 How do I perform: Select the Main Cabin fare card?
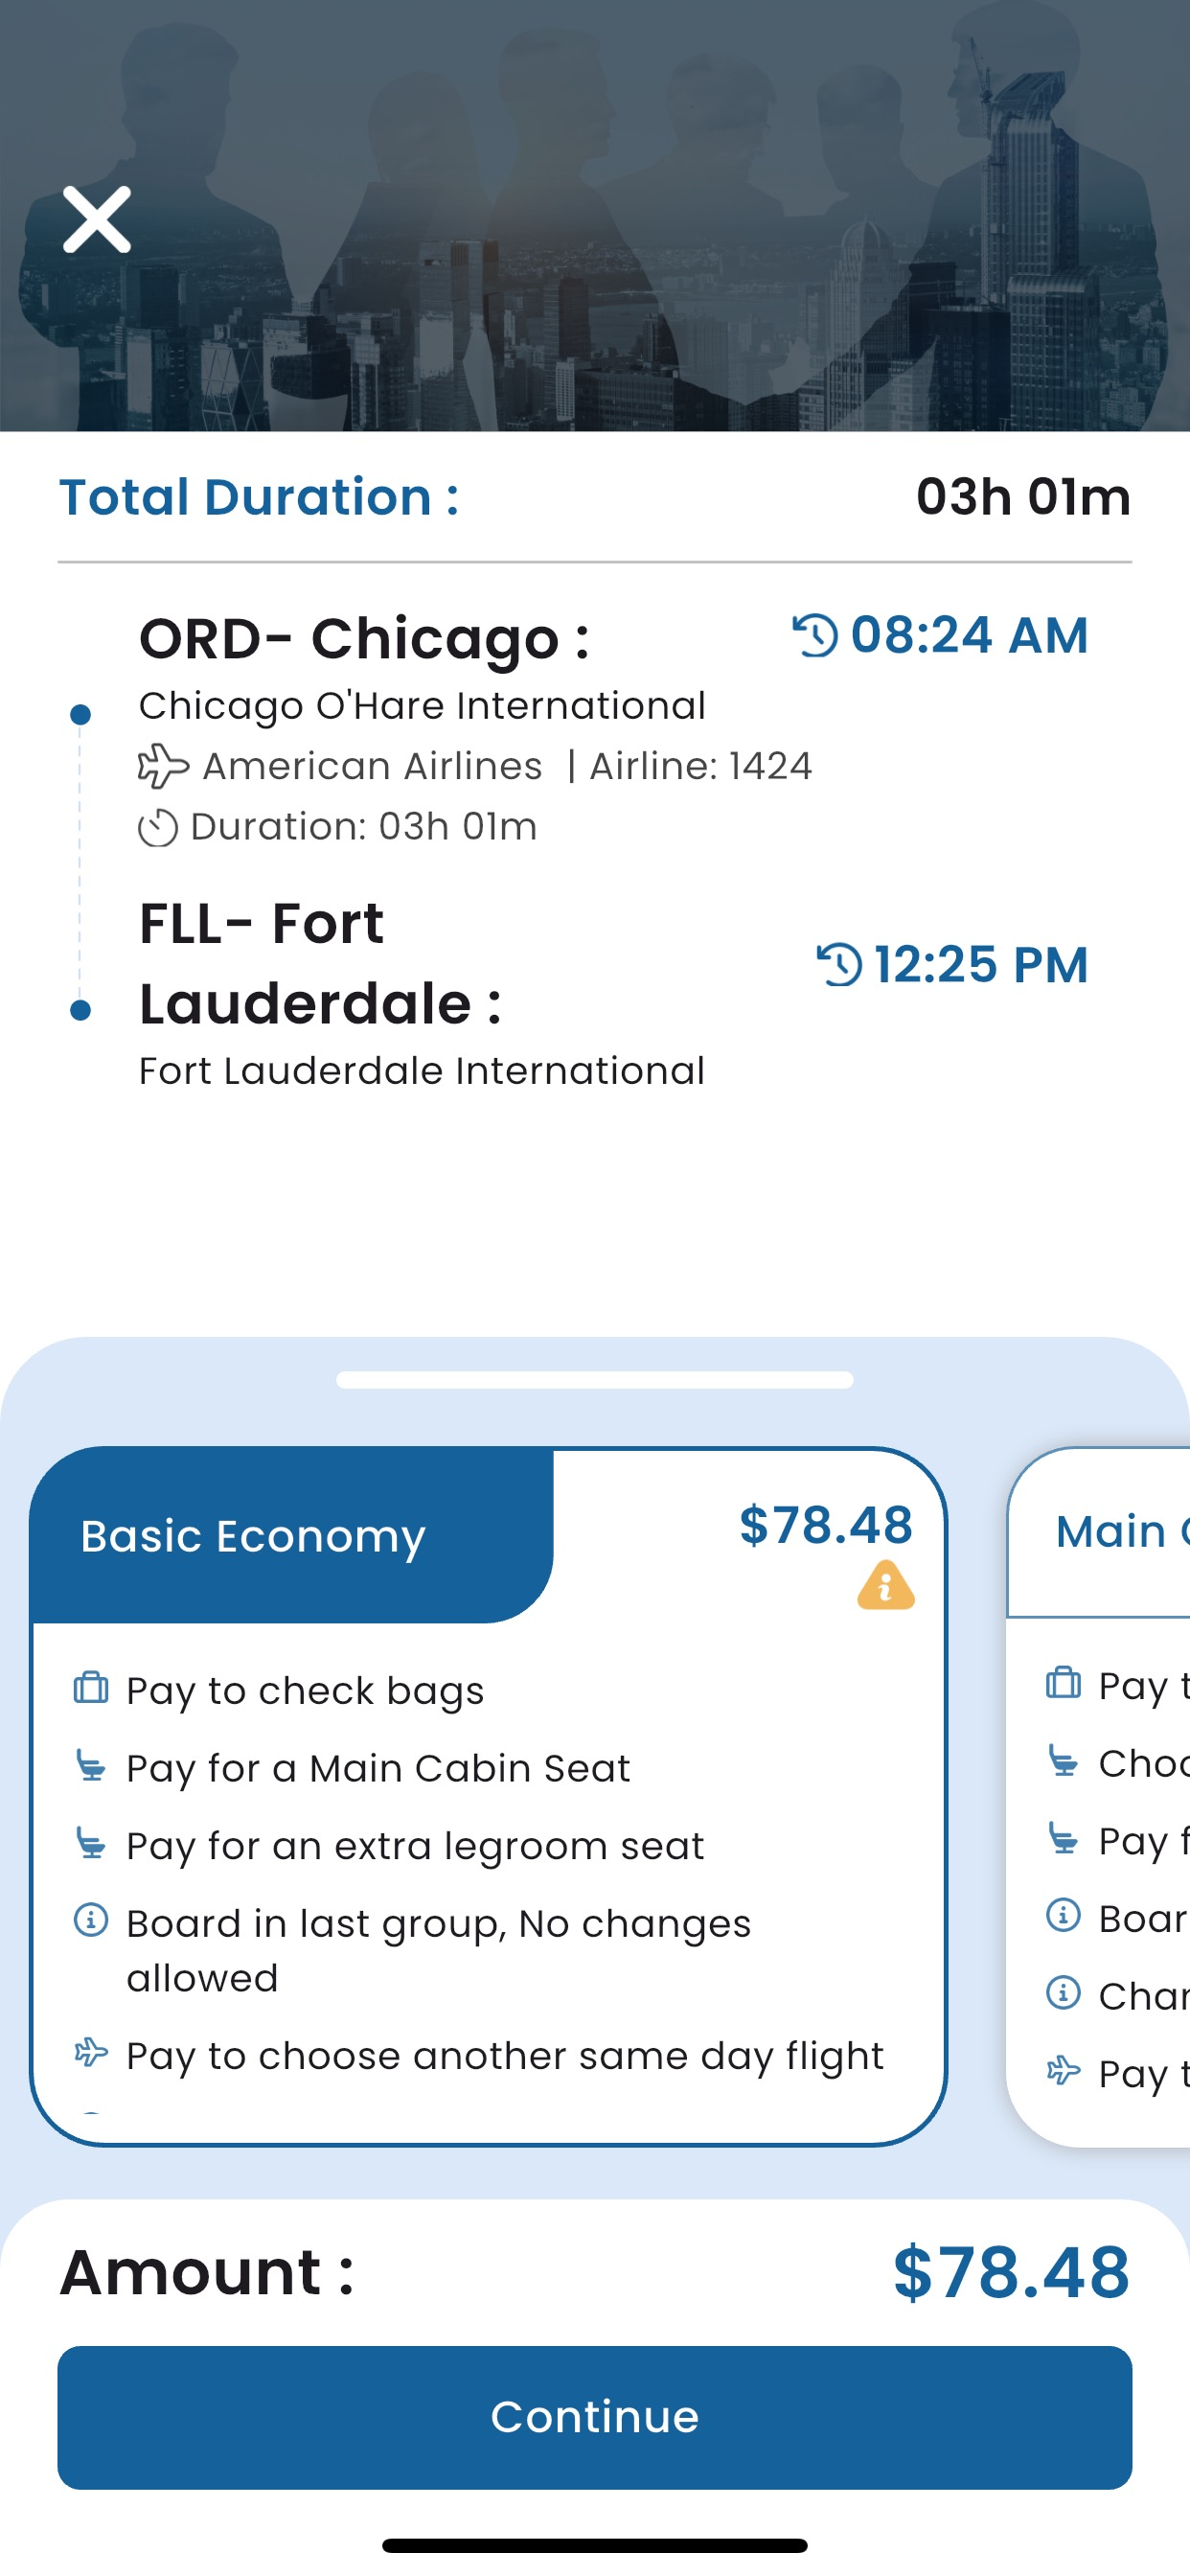point(1098,1796)
